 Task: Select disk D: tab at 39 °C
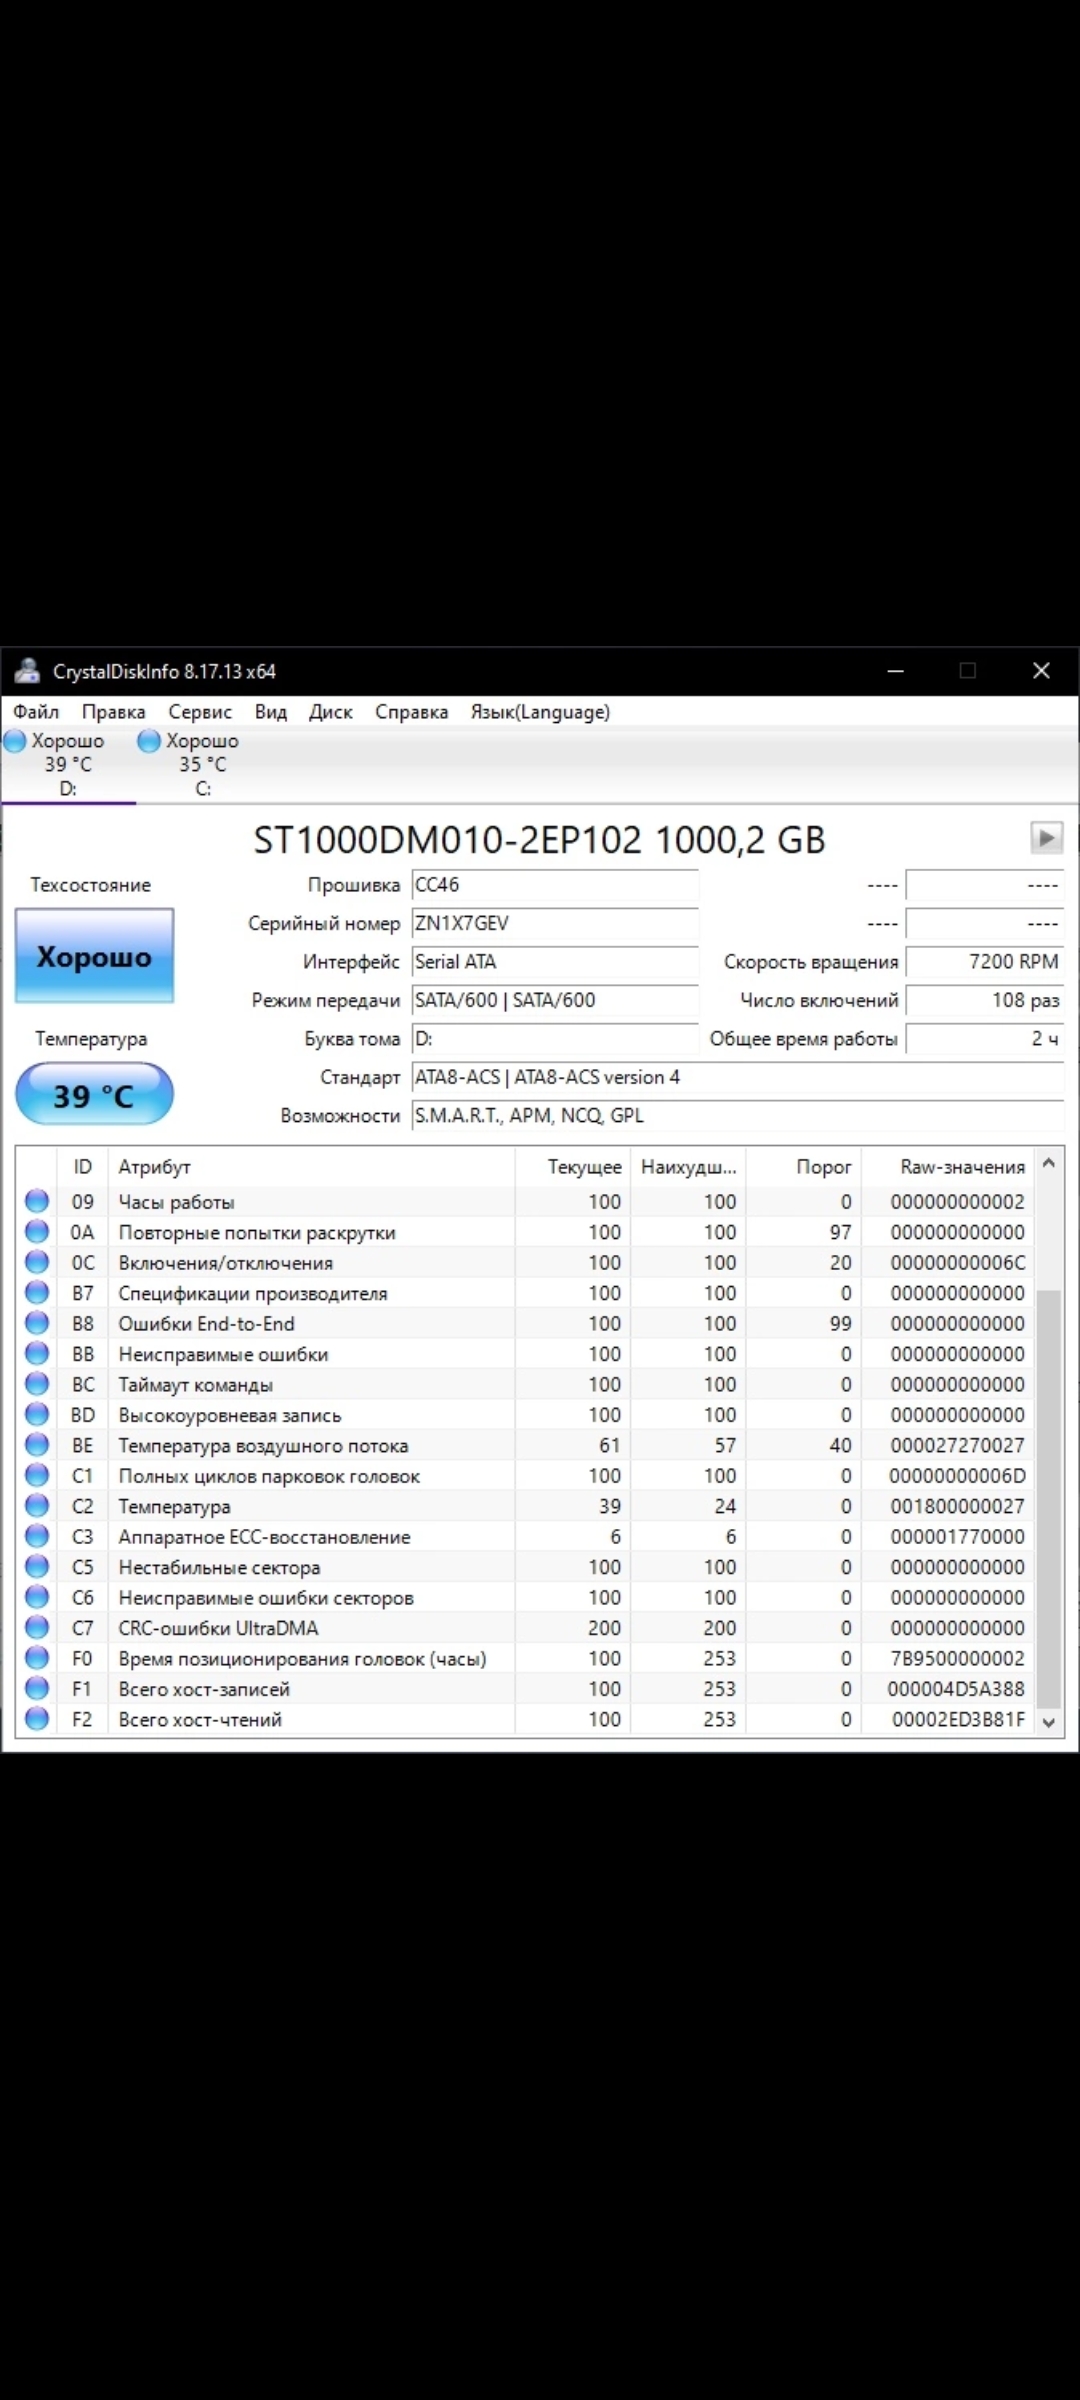(68, 764)
